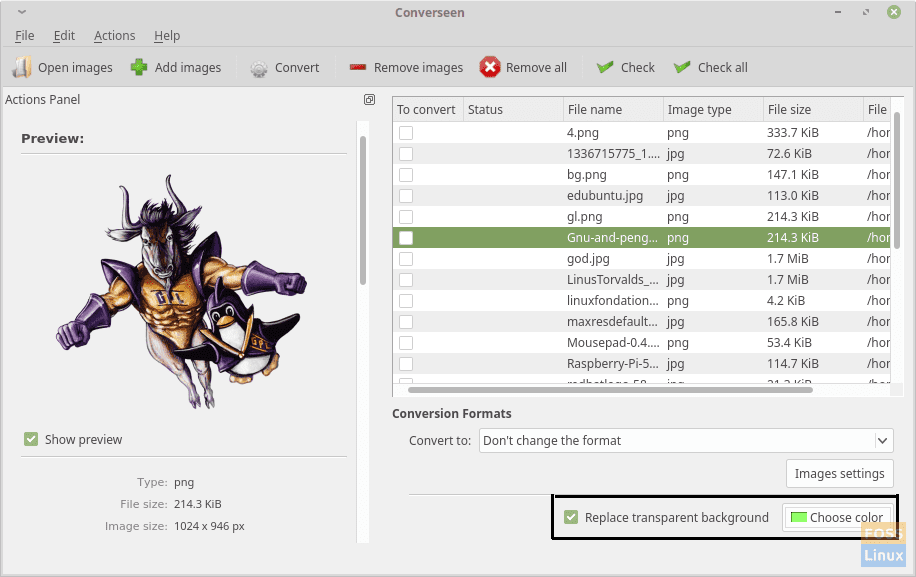Enable conversion for edubuntu.jpg
916x577 pixels.
pyautogui.click(x=406, y=196)
